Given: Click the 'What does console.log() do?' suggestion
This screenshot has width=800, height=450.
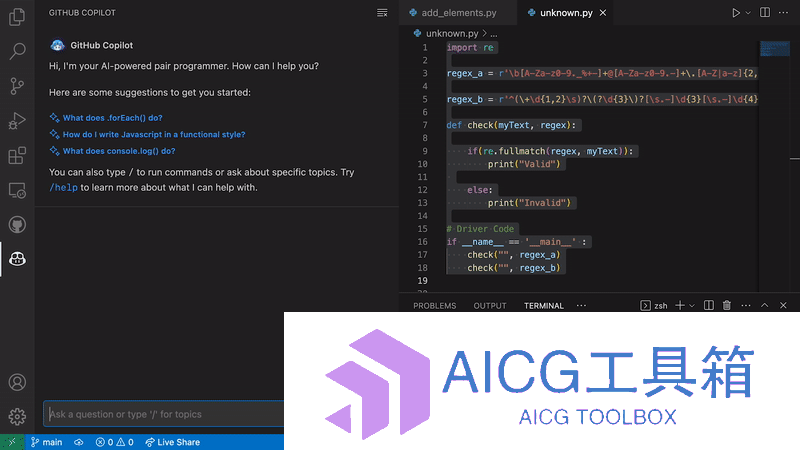Looking at the screenshot, I should (119, 151).
